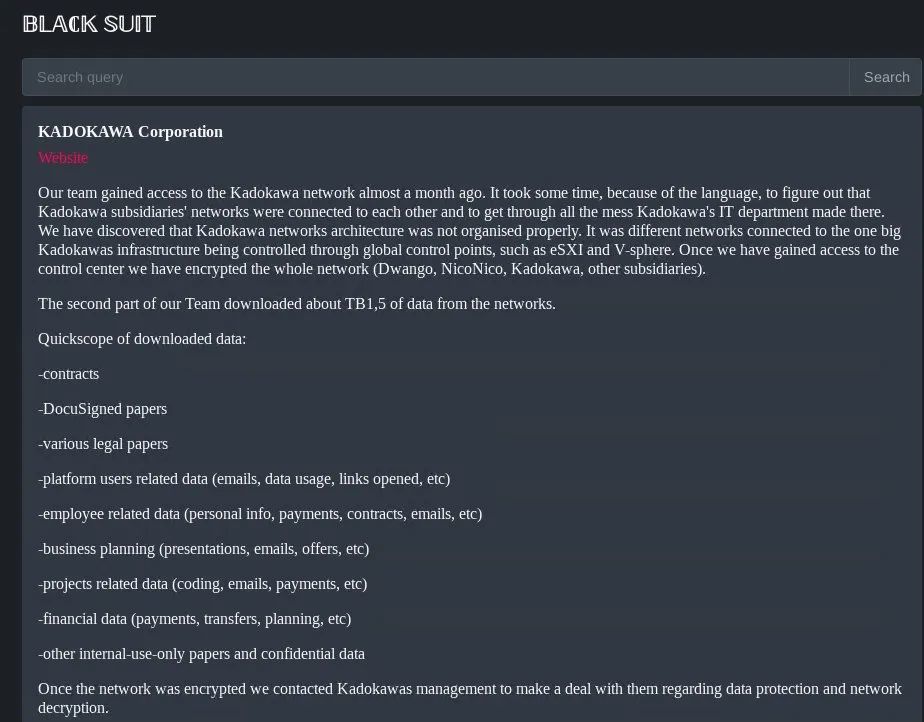Click the "-platform users related data" line

[x=244, y=479]
